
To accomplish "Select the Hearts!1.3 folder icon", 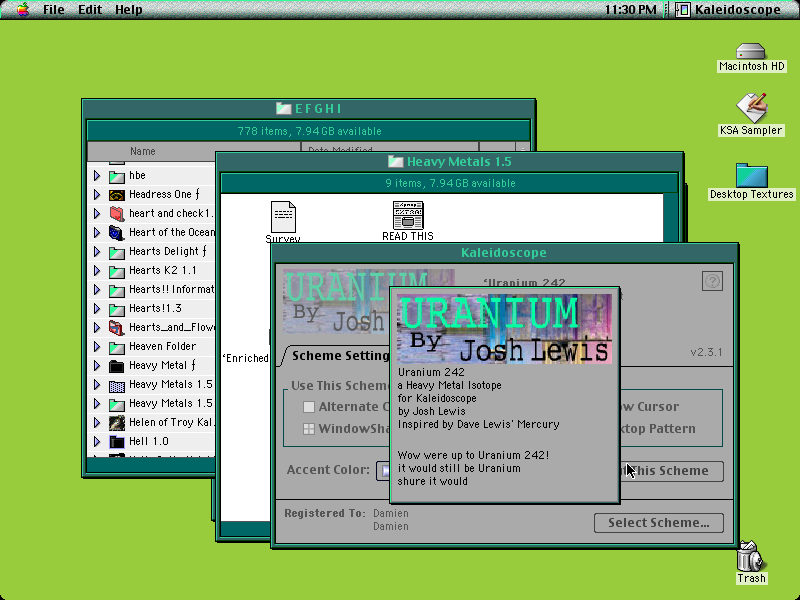I will click(x=117, y=309).
